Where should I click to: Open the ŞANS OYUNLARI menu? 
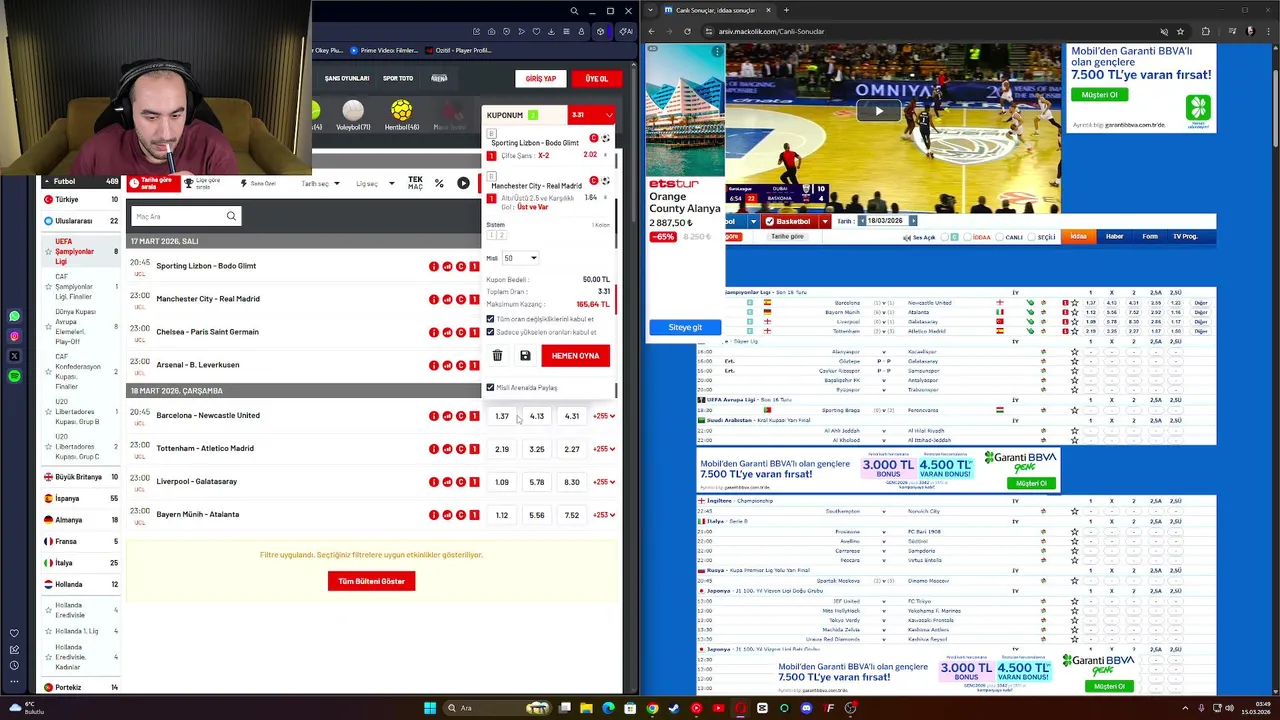(347, 79)
